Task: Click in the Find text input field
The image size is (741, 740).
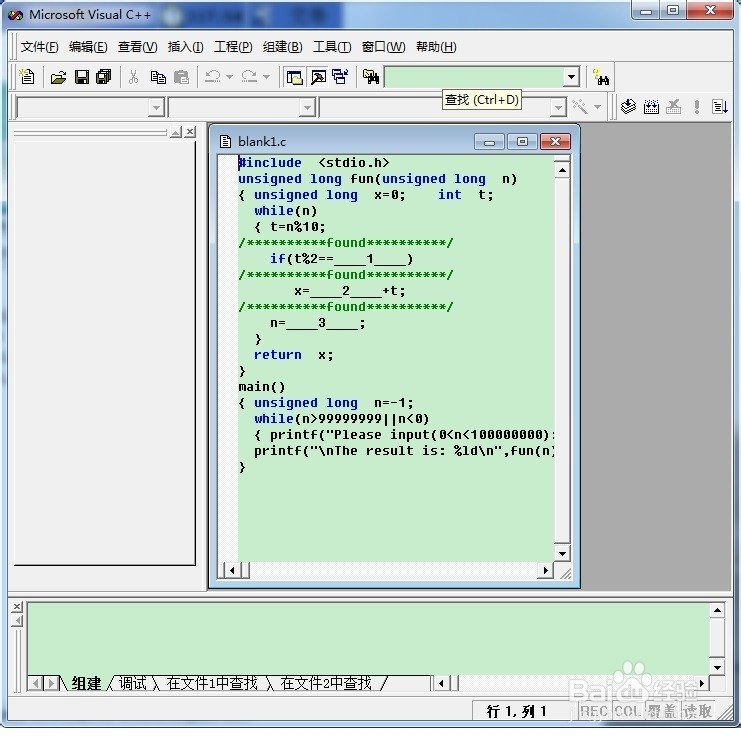Action: coord(474,77)
